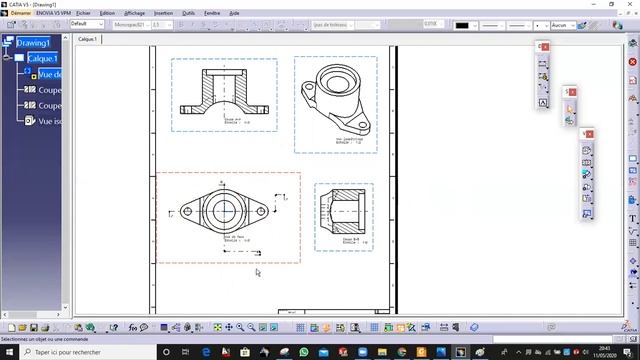Image resolution: width=640 pixels, height=360 pixels.
Task: Toggle Italic text formatting
Action: (x=192, y=25)
